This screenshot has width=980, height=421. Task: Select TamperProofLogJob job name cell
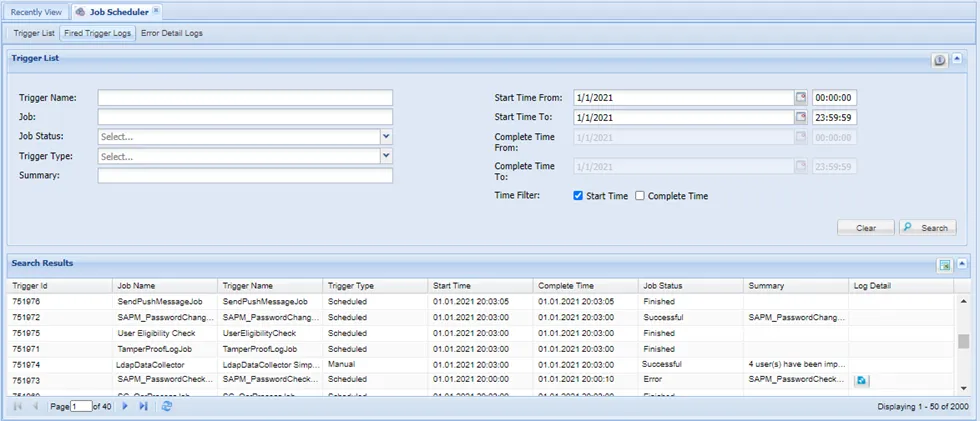165,349
